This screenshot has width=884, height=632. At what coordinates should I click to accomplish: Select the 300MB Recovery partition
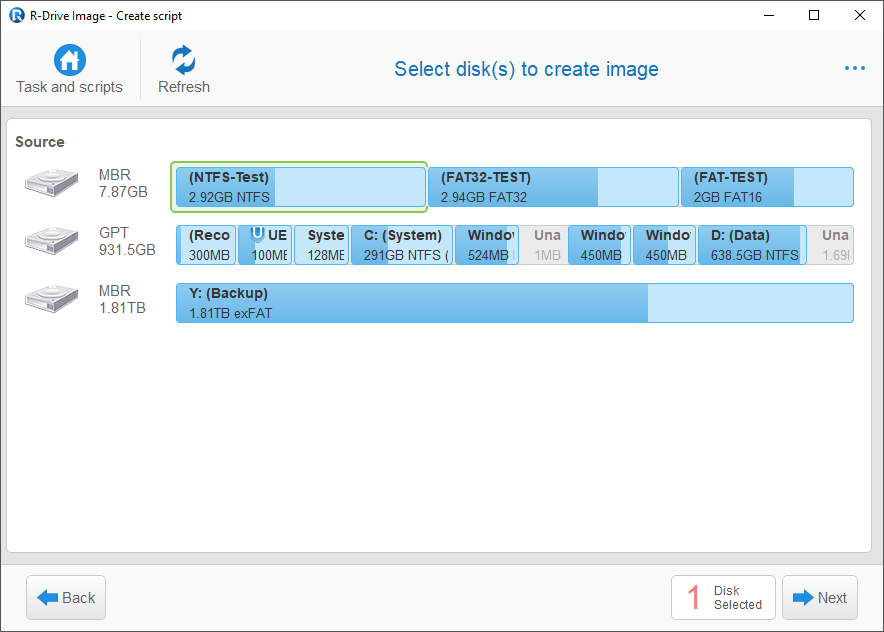coord(206,245)
